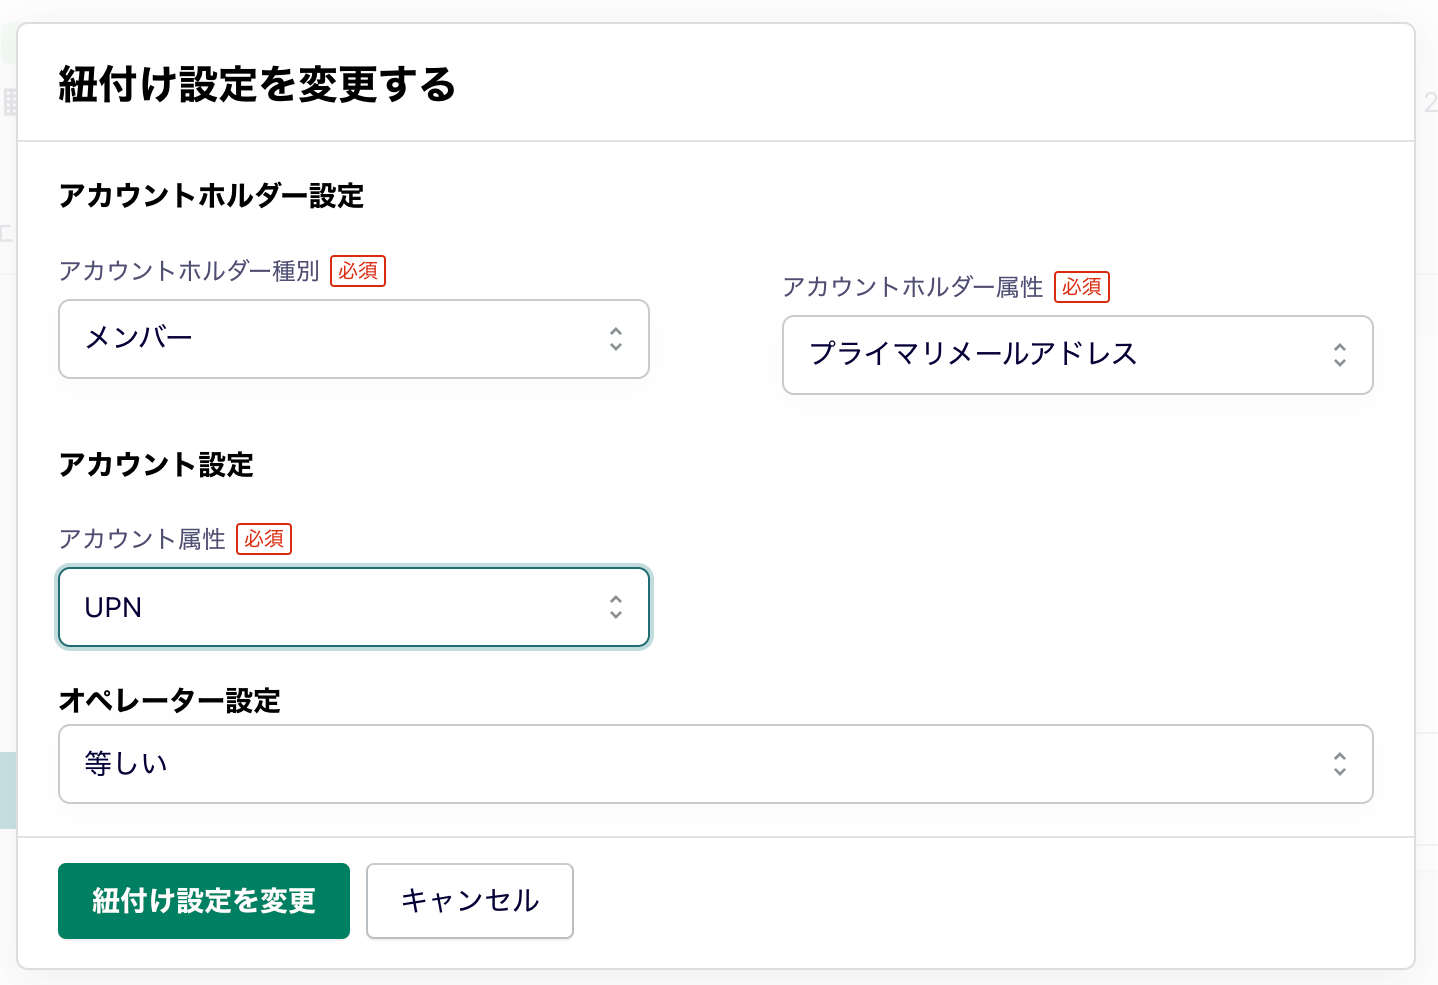
Task: Open the アカウントホルダー種別 dropdown showing メンバー
Action: pos(354,339)
